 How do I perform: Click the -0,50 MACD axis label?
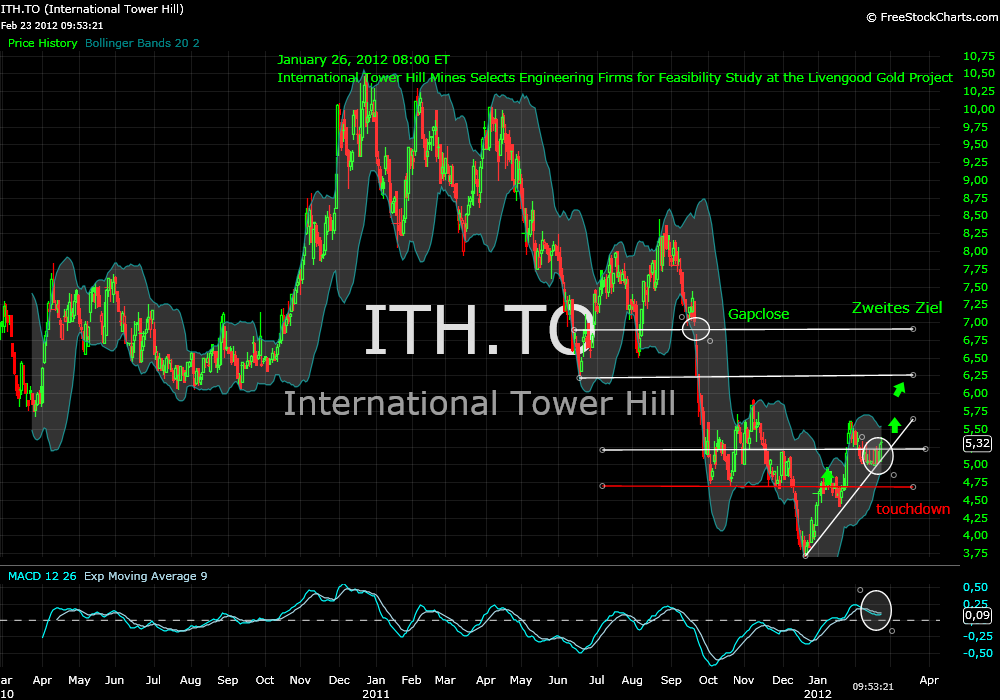[977, 653]
